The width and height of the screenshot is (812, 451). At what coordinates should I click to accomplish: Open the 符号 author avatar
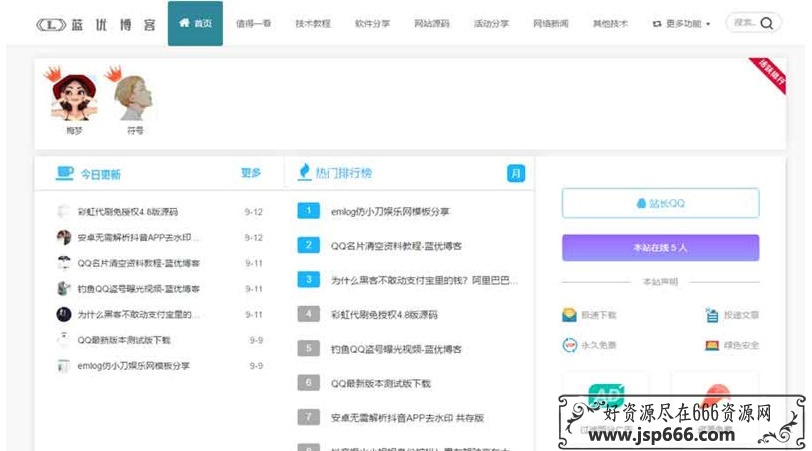click(133, 97)
